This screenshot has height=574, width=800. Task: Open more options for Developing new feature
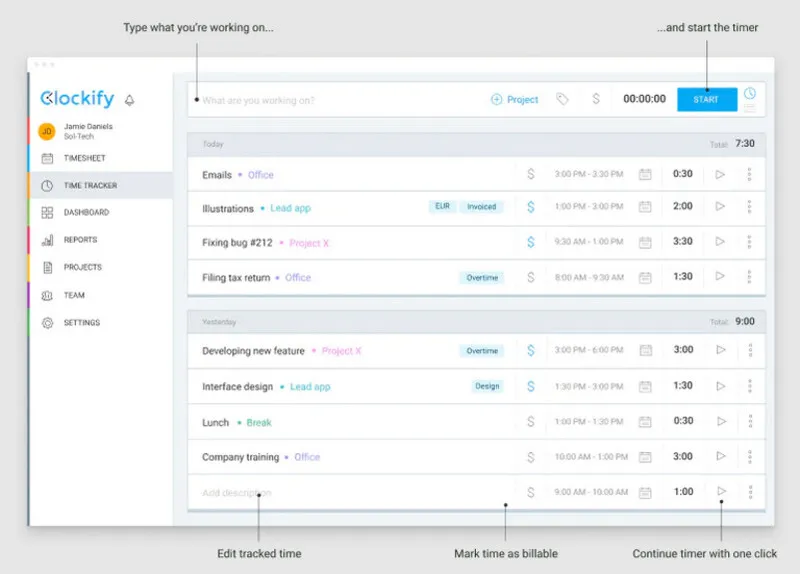tap(750, 350)
